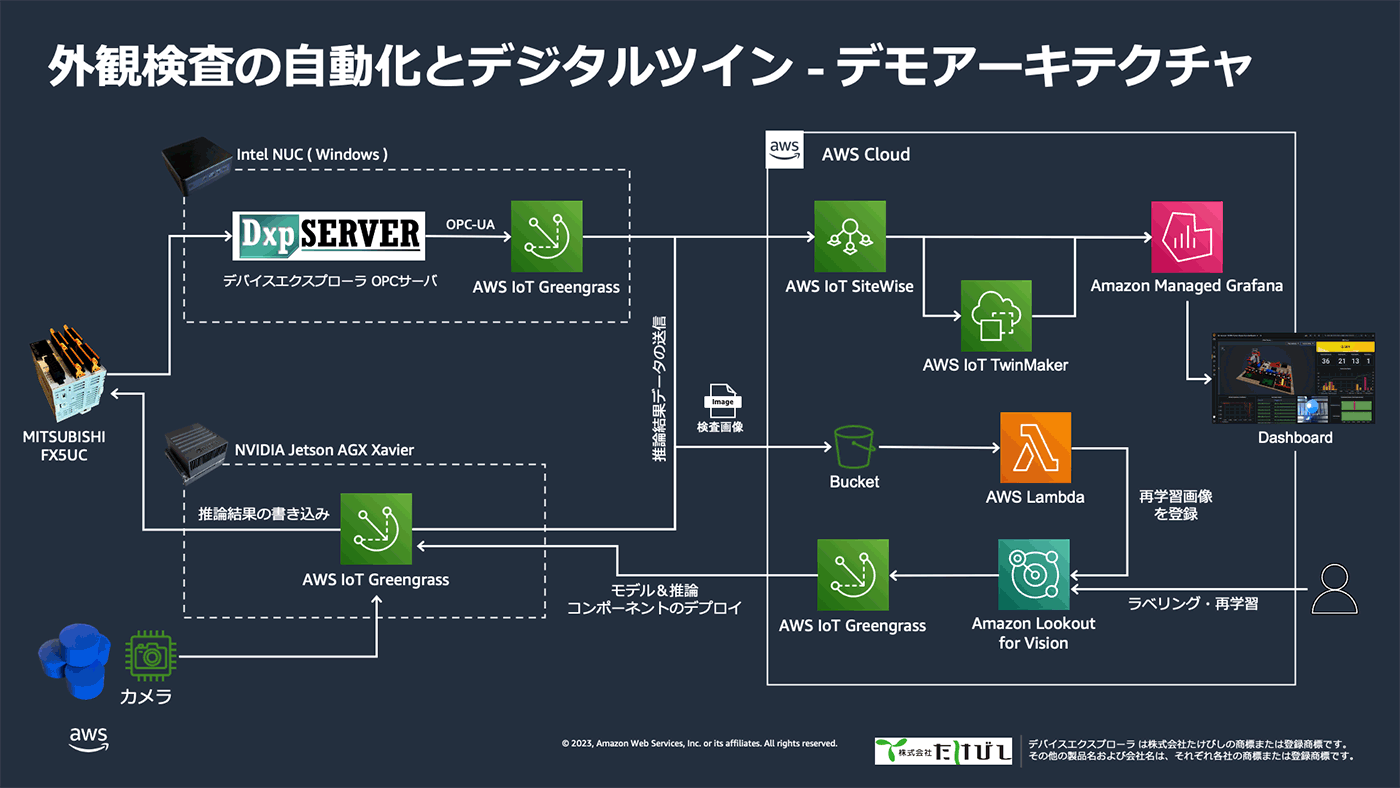Viewport: 1400px width, 788px height.
Task: Click the 'ラベリング・再学習' text
Action: (1193, 603)
